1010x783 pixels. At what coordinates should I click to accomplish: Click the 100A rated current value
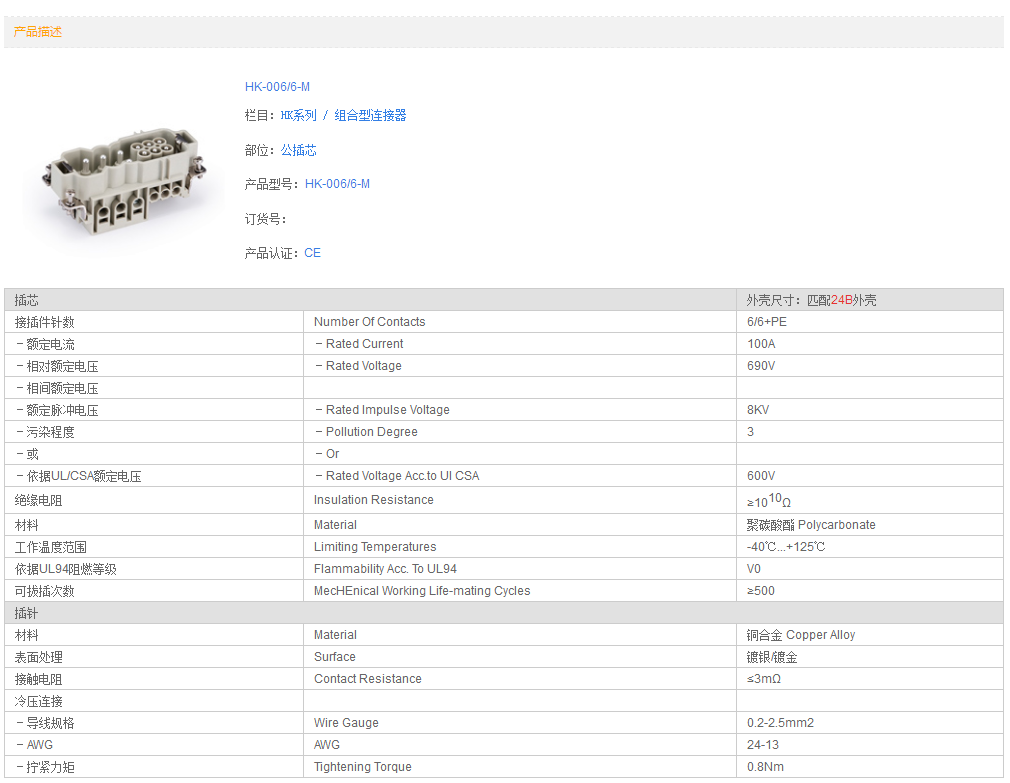tap(761, 344)
